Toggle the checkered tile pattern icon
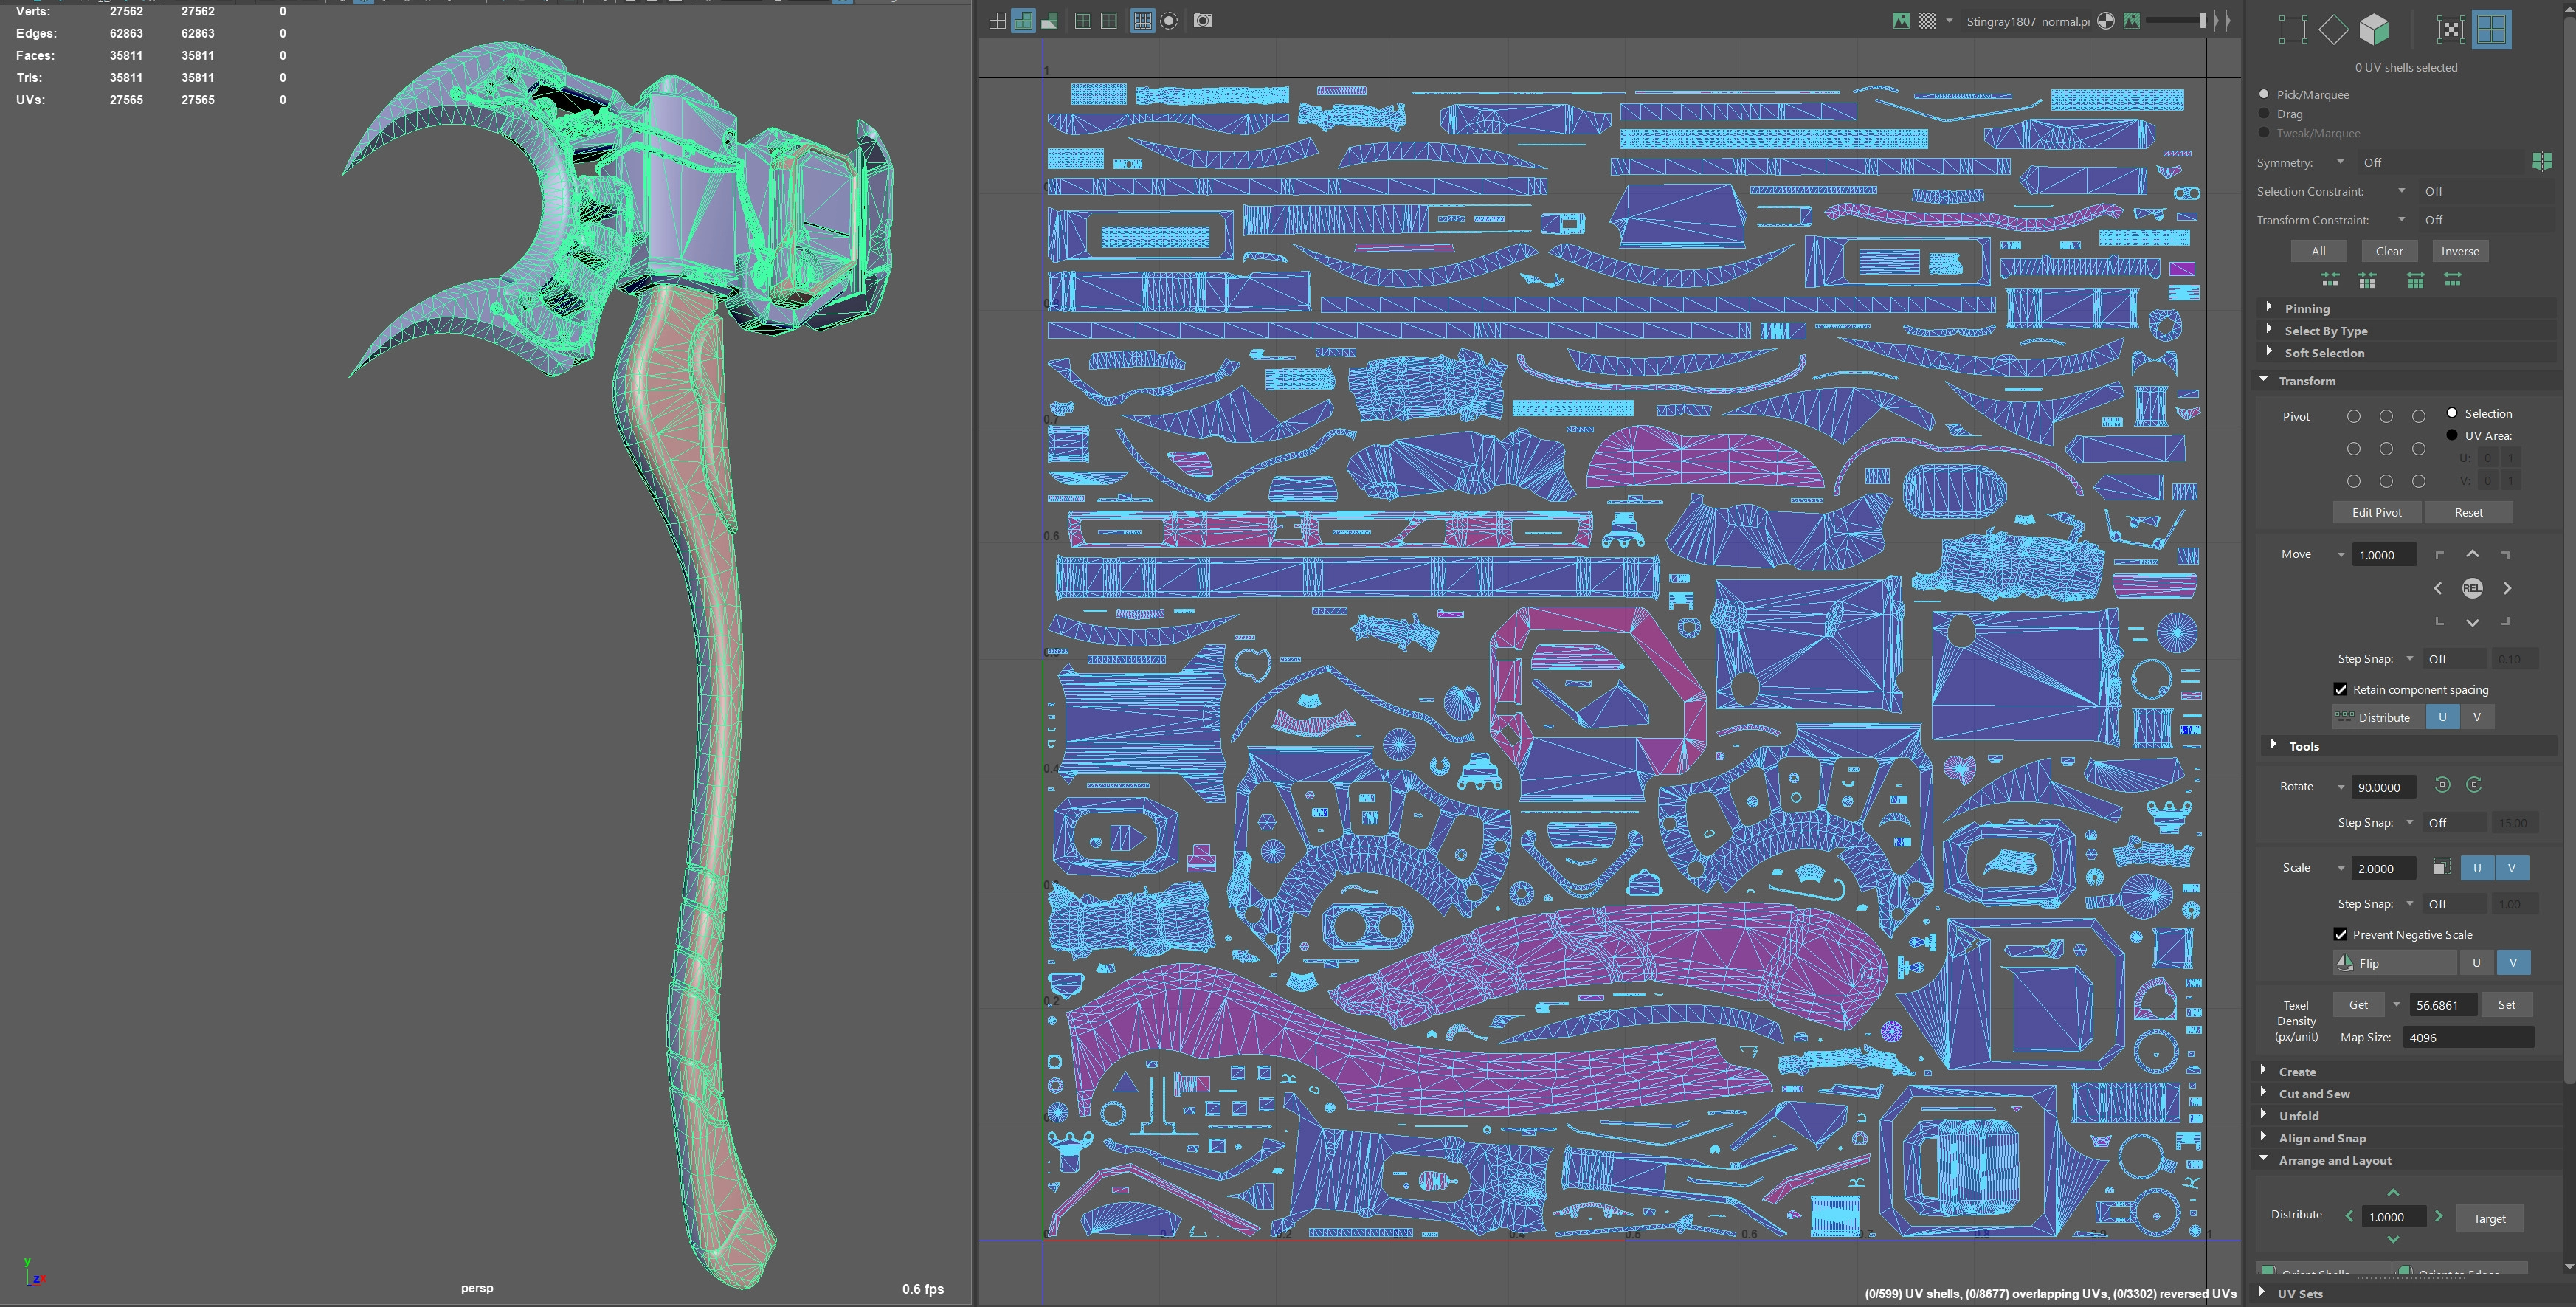The image size is (2576, 1307). (x=1927, y=21)
